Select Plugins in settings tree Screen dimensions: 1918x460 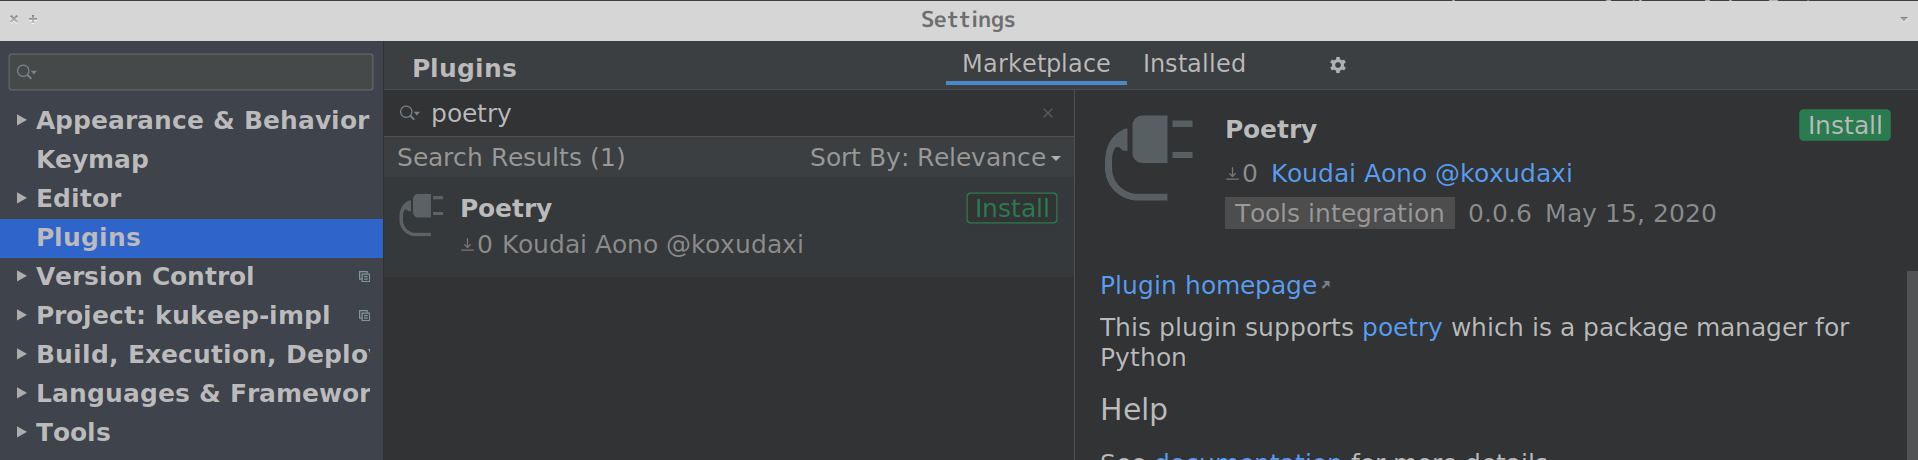191,238
